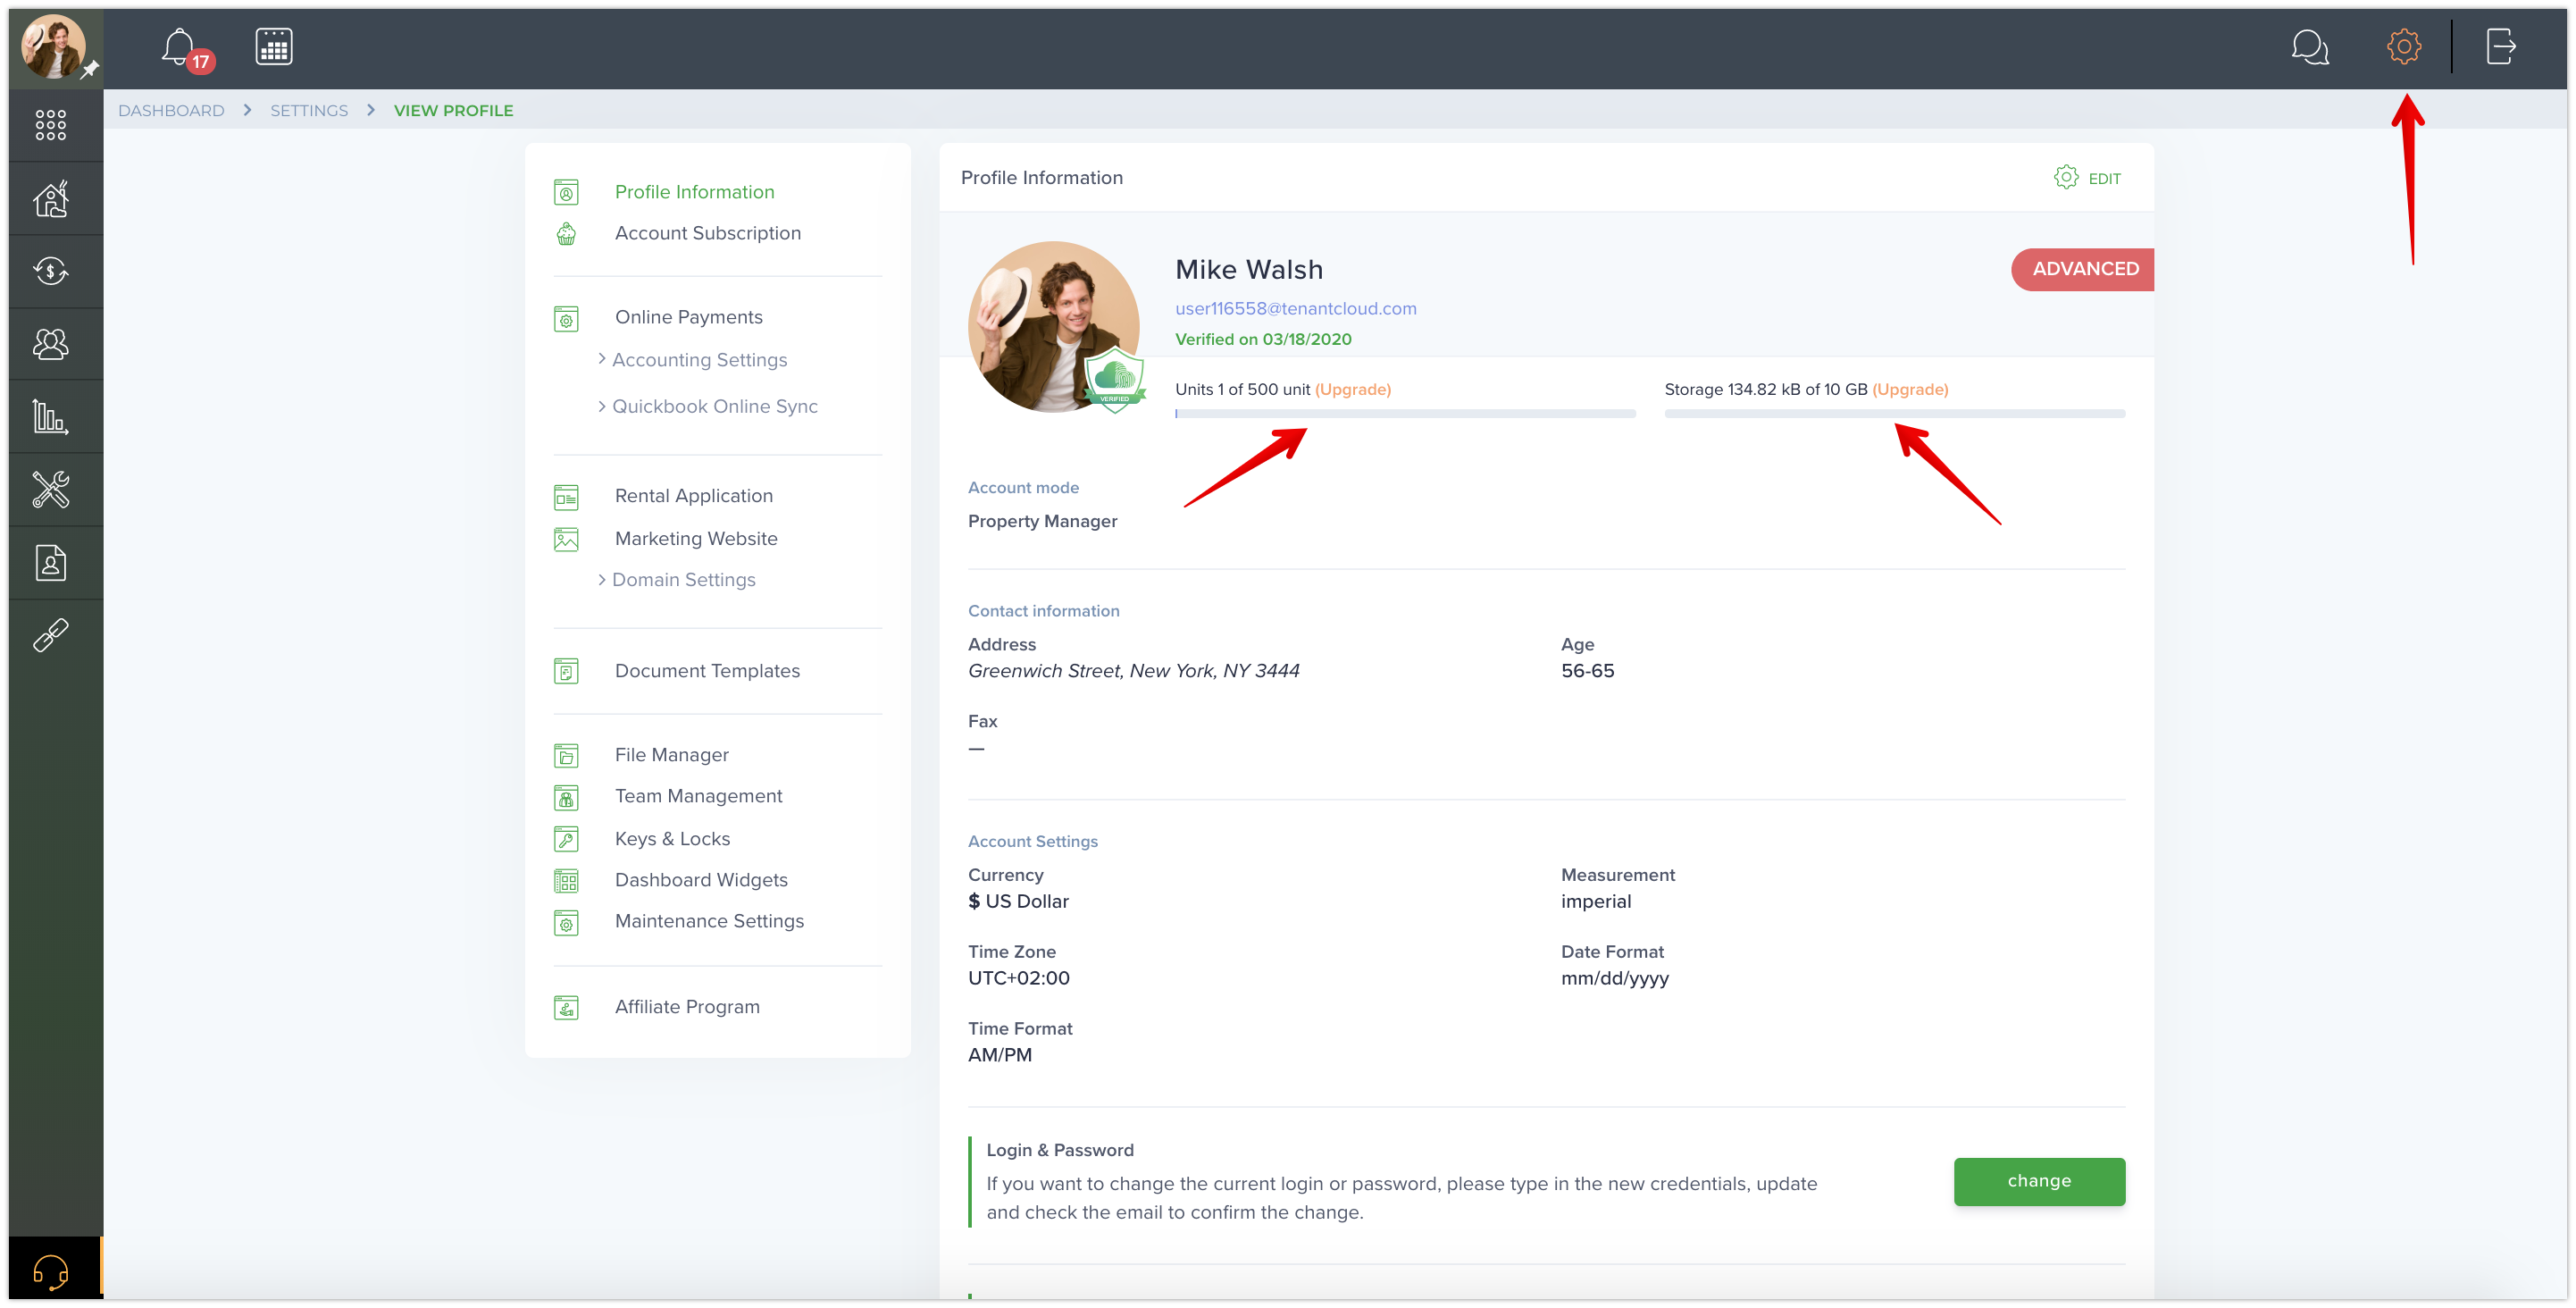Click the Dashboard Widgets icon
Screen dimensions: 2576x1308
tap(566, 881)
